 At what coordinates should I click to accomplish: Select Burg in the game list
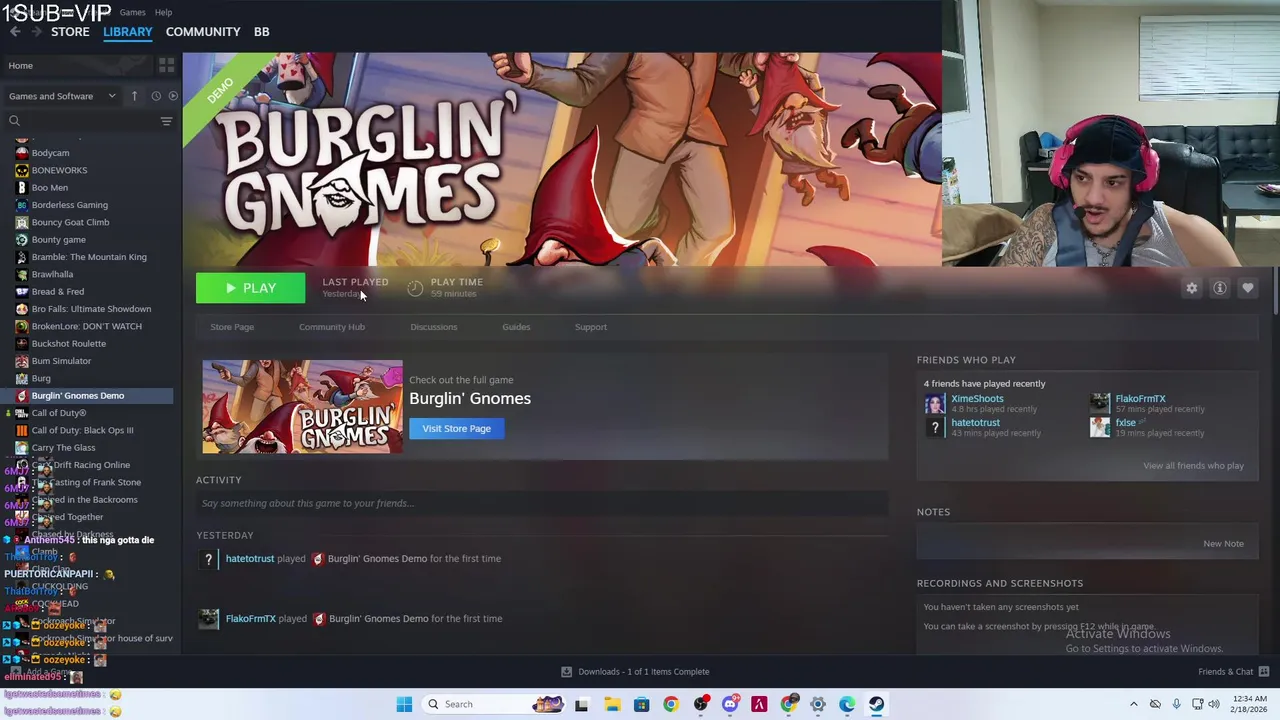pyautogui.click(x=41, y=378)
